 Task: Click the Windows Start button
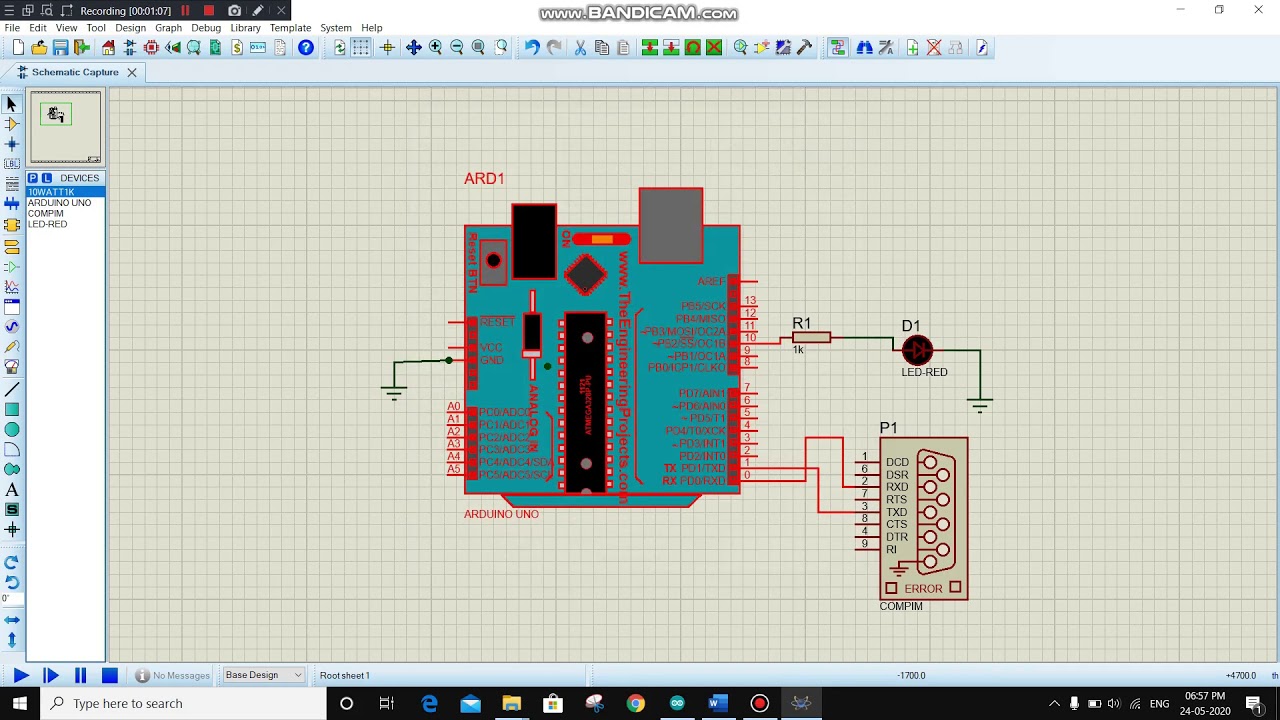(19, 704)
